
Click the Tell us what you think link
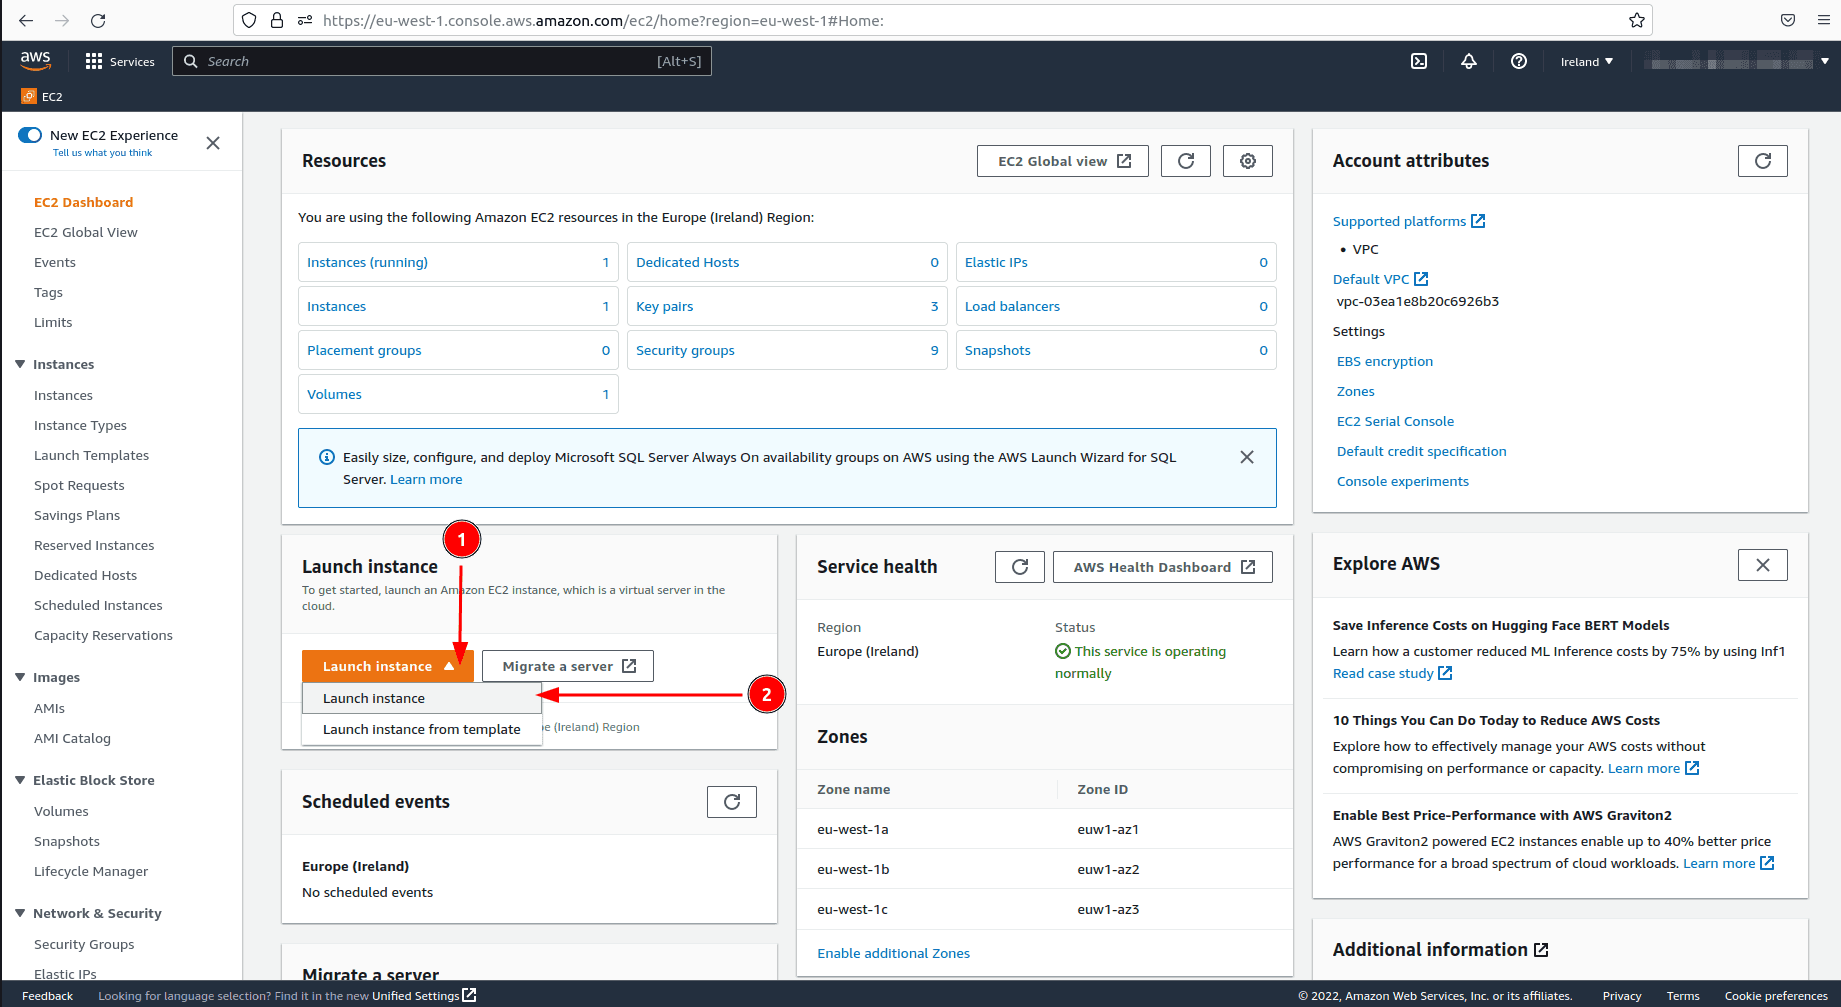(102, 153)
